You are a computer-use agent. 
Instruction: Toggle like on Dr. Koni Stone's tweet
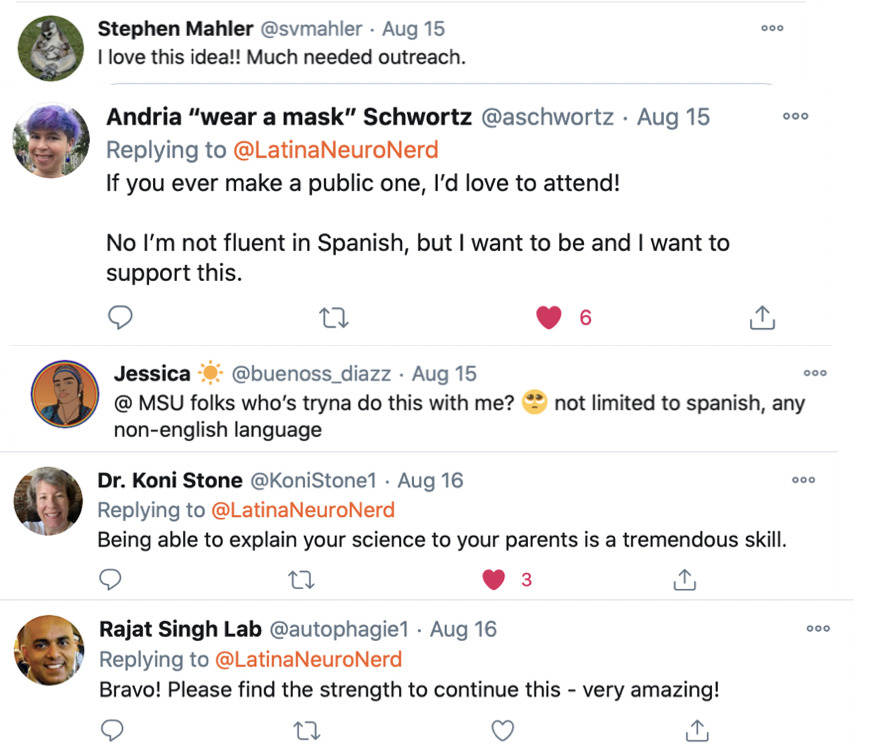pyautogui.click(x=492, y=579)
